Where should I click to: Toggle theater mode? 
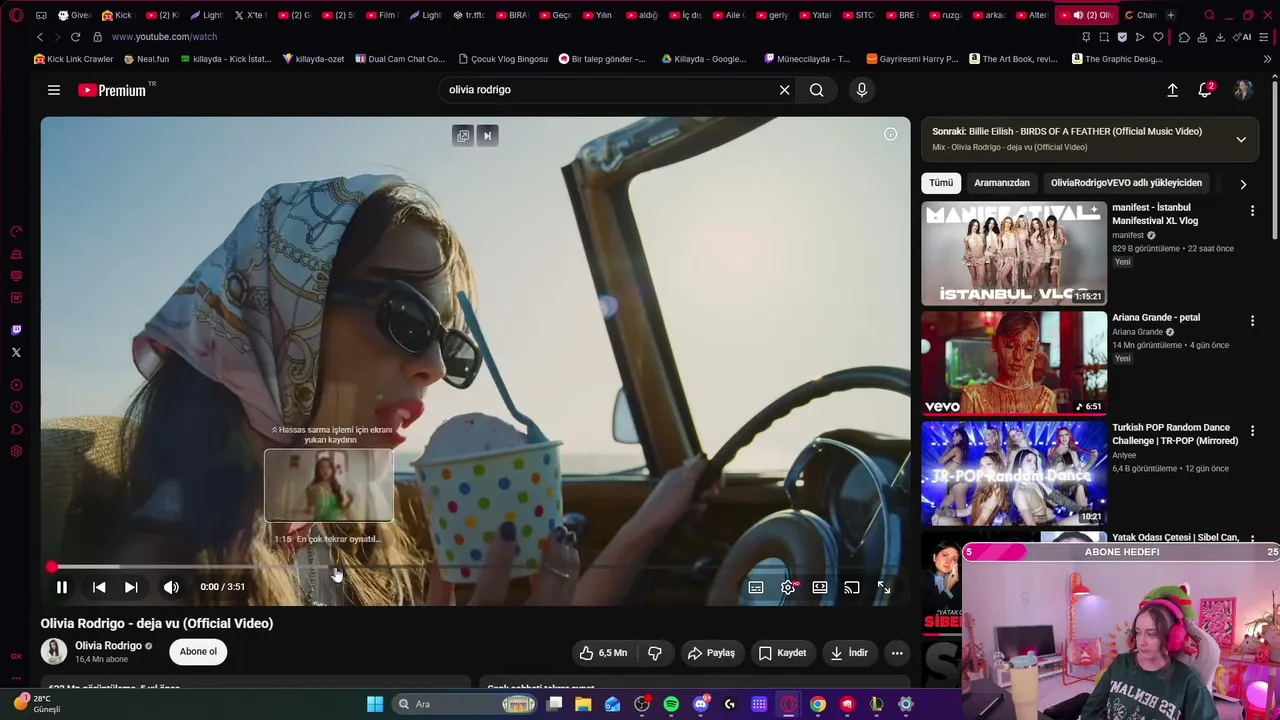[820, 587]
